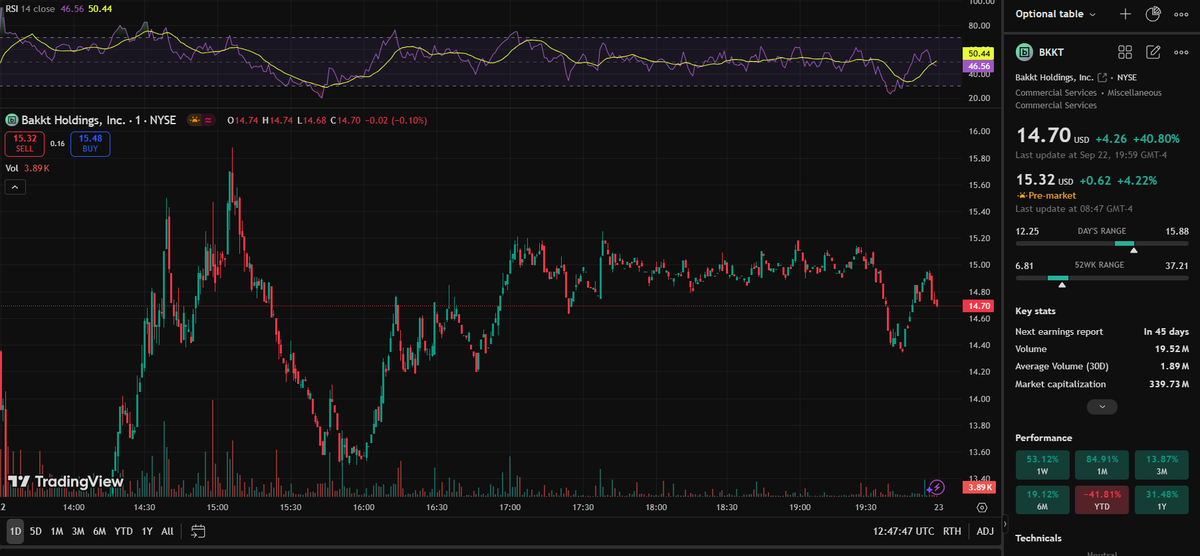Open chart settings gear near the time axis

(x=982, y=508)
